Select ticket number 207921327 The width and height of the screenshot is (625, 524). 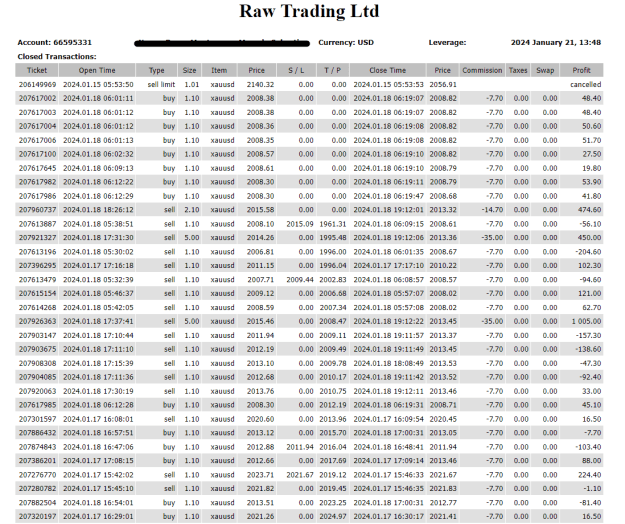point(37,238)
